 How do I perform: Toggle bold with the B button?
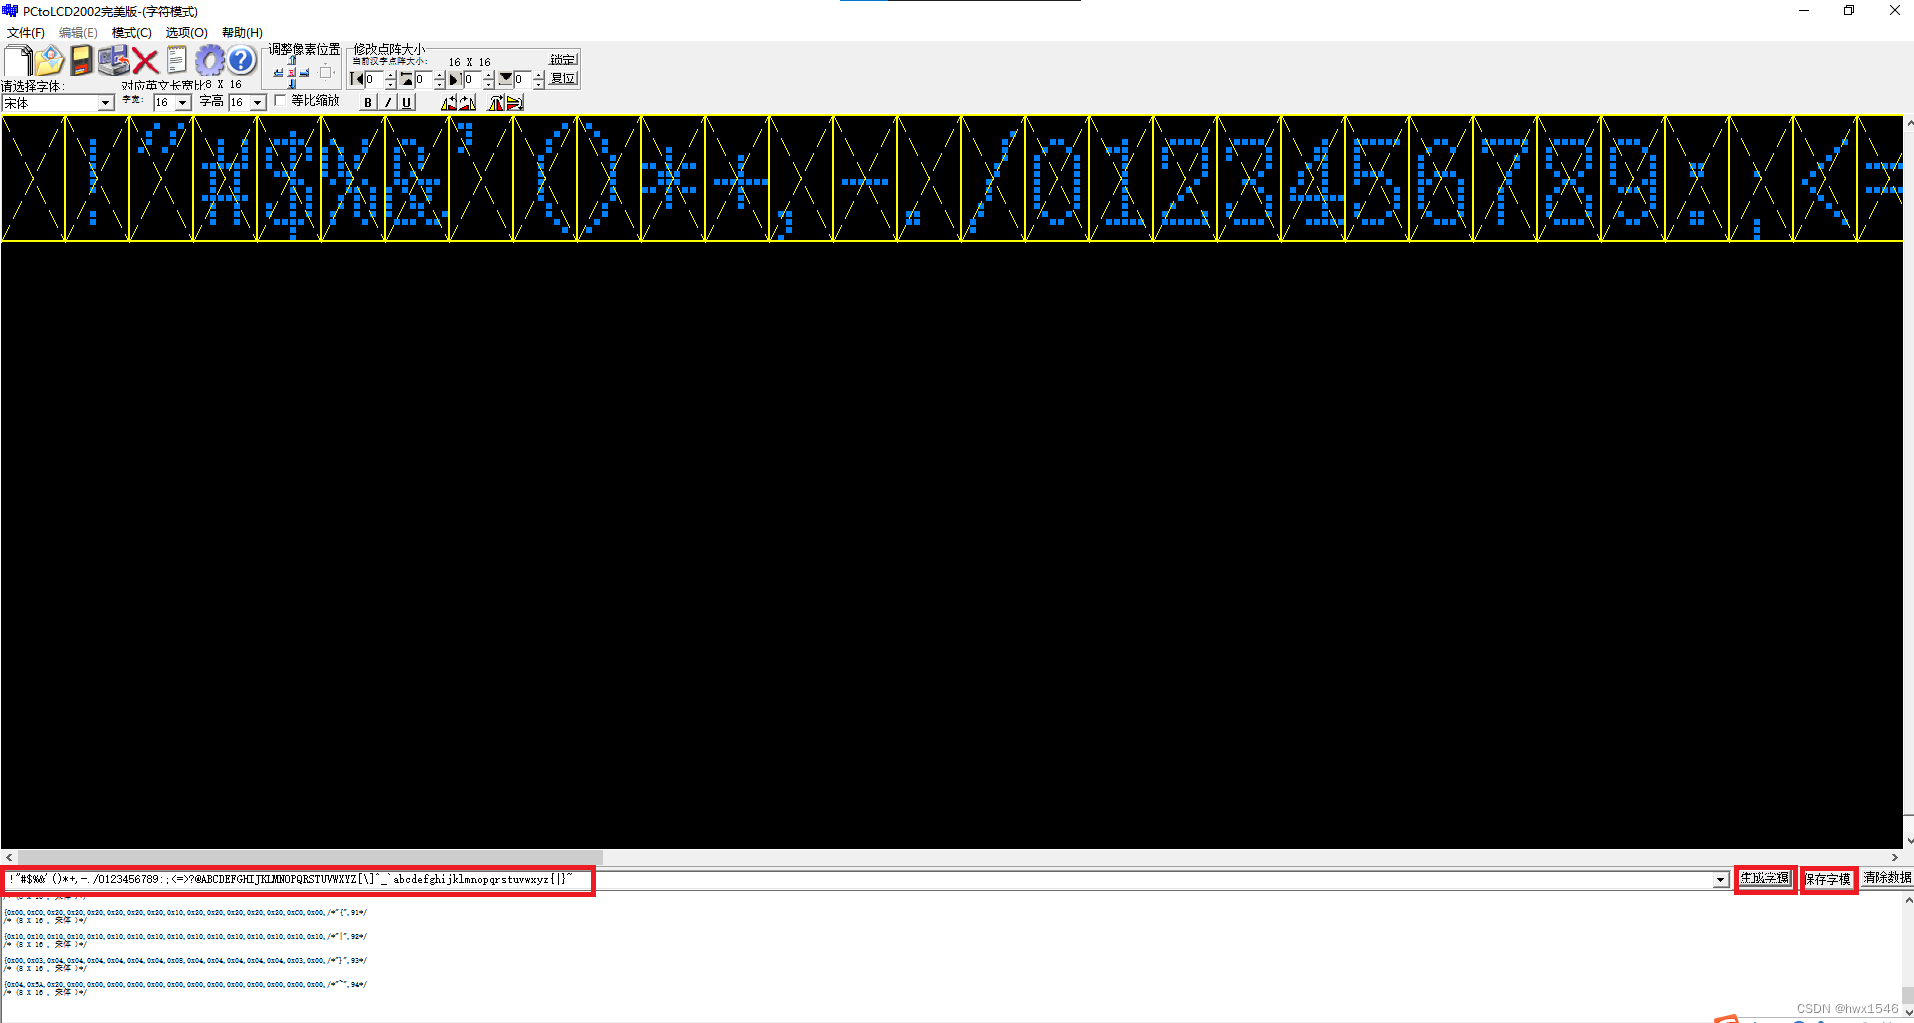(368, 102)
